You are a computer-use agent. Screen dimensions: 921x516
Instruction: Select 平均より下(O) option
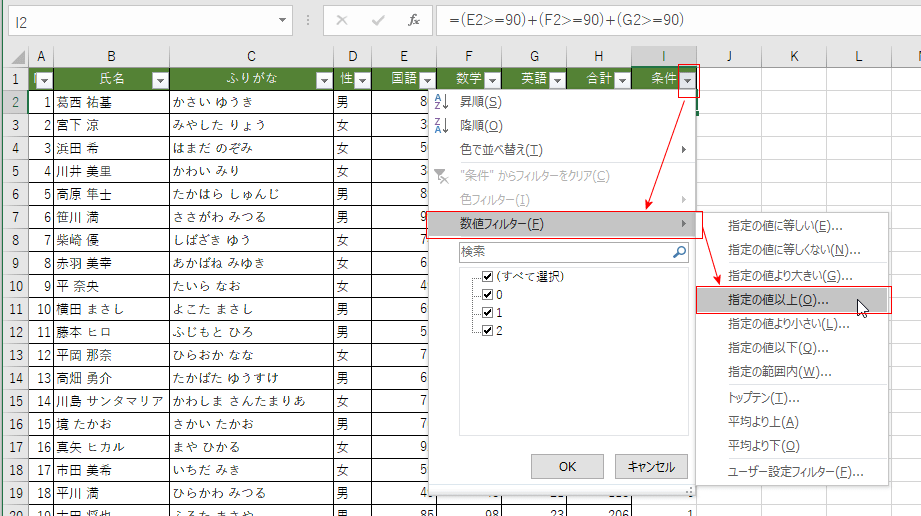click(792, 446)
